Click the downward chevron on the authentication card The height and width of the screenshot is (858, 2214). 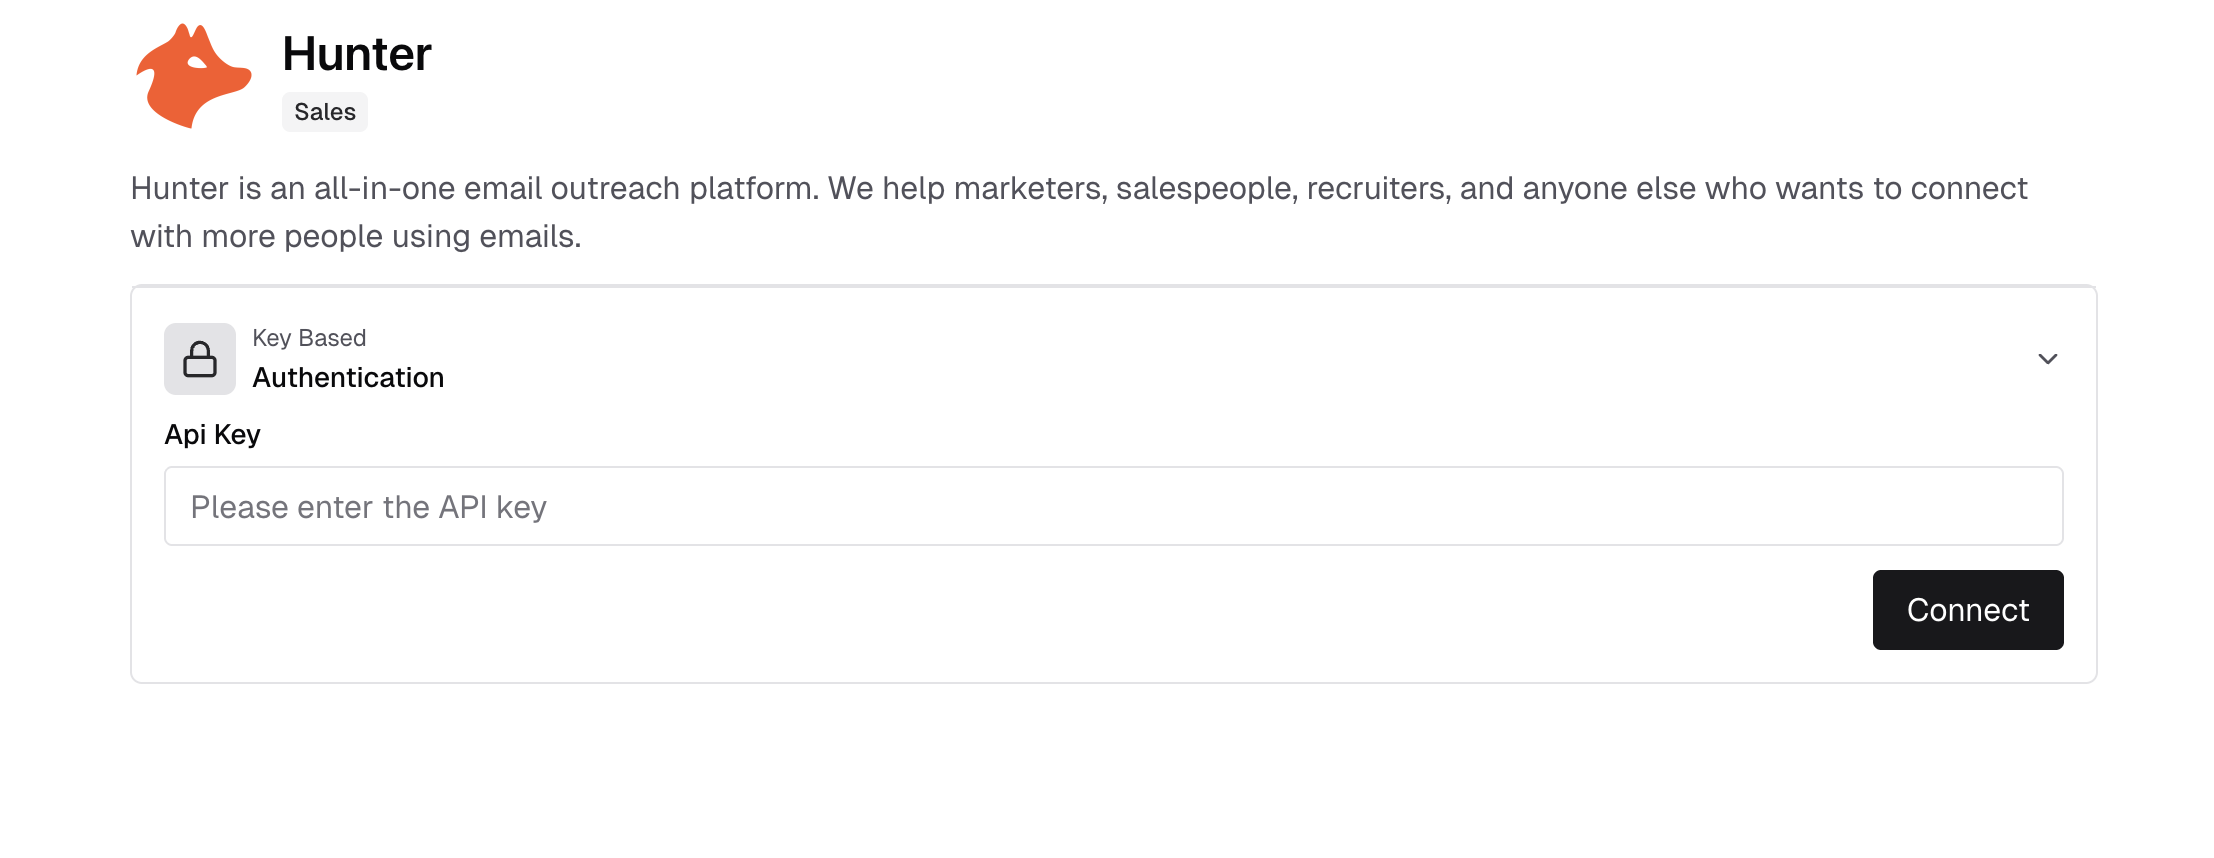click(x=2048, y=358)
